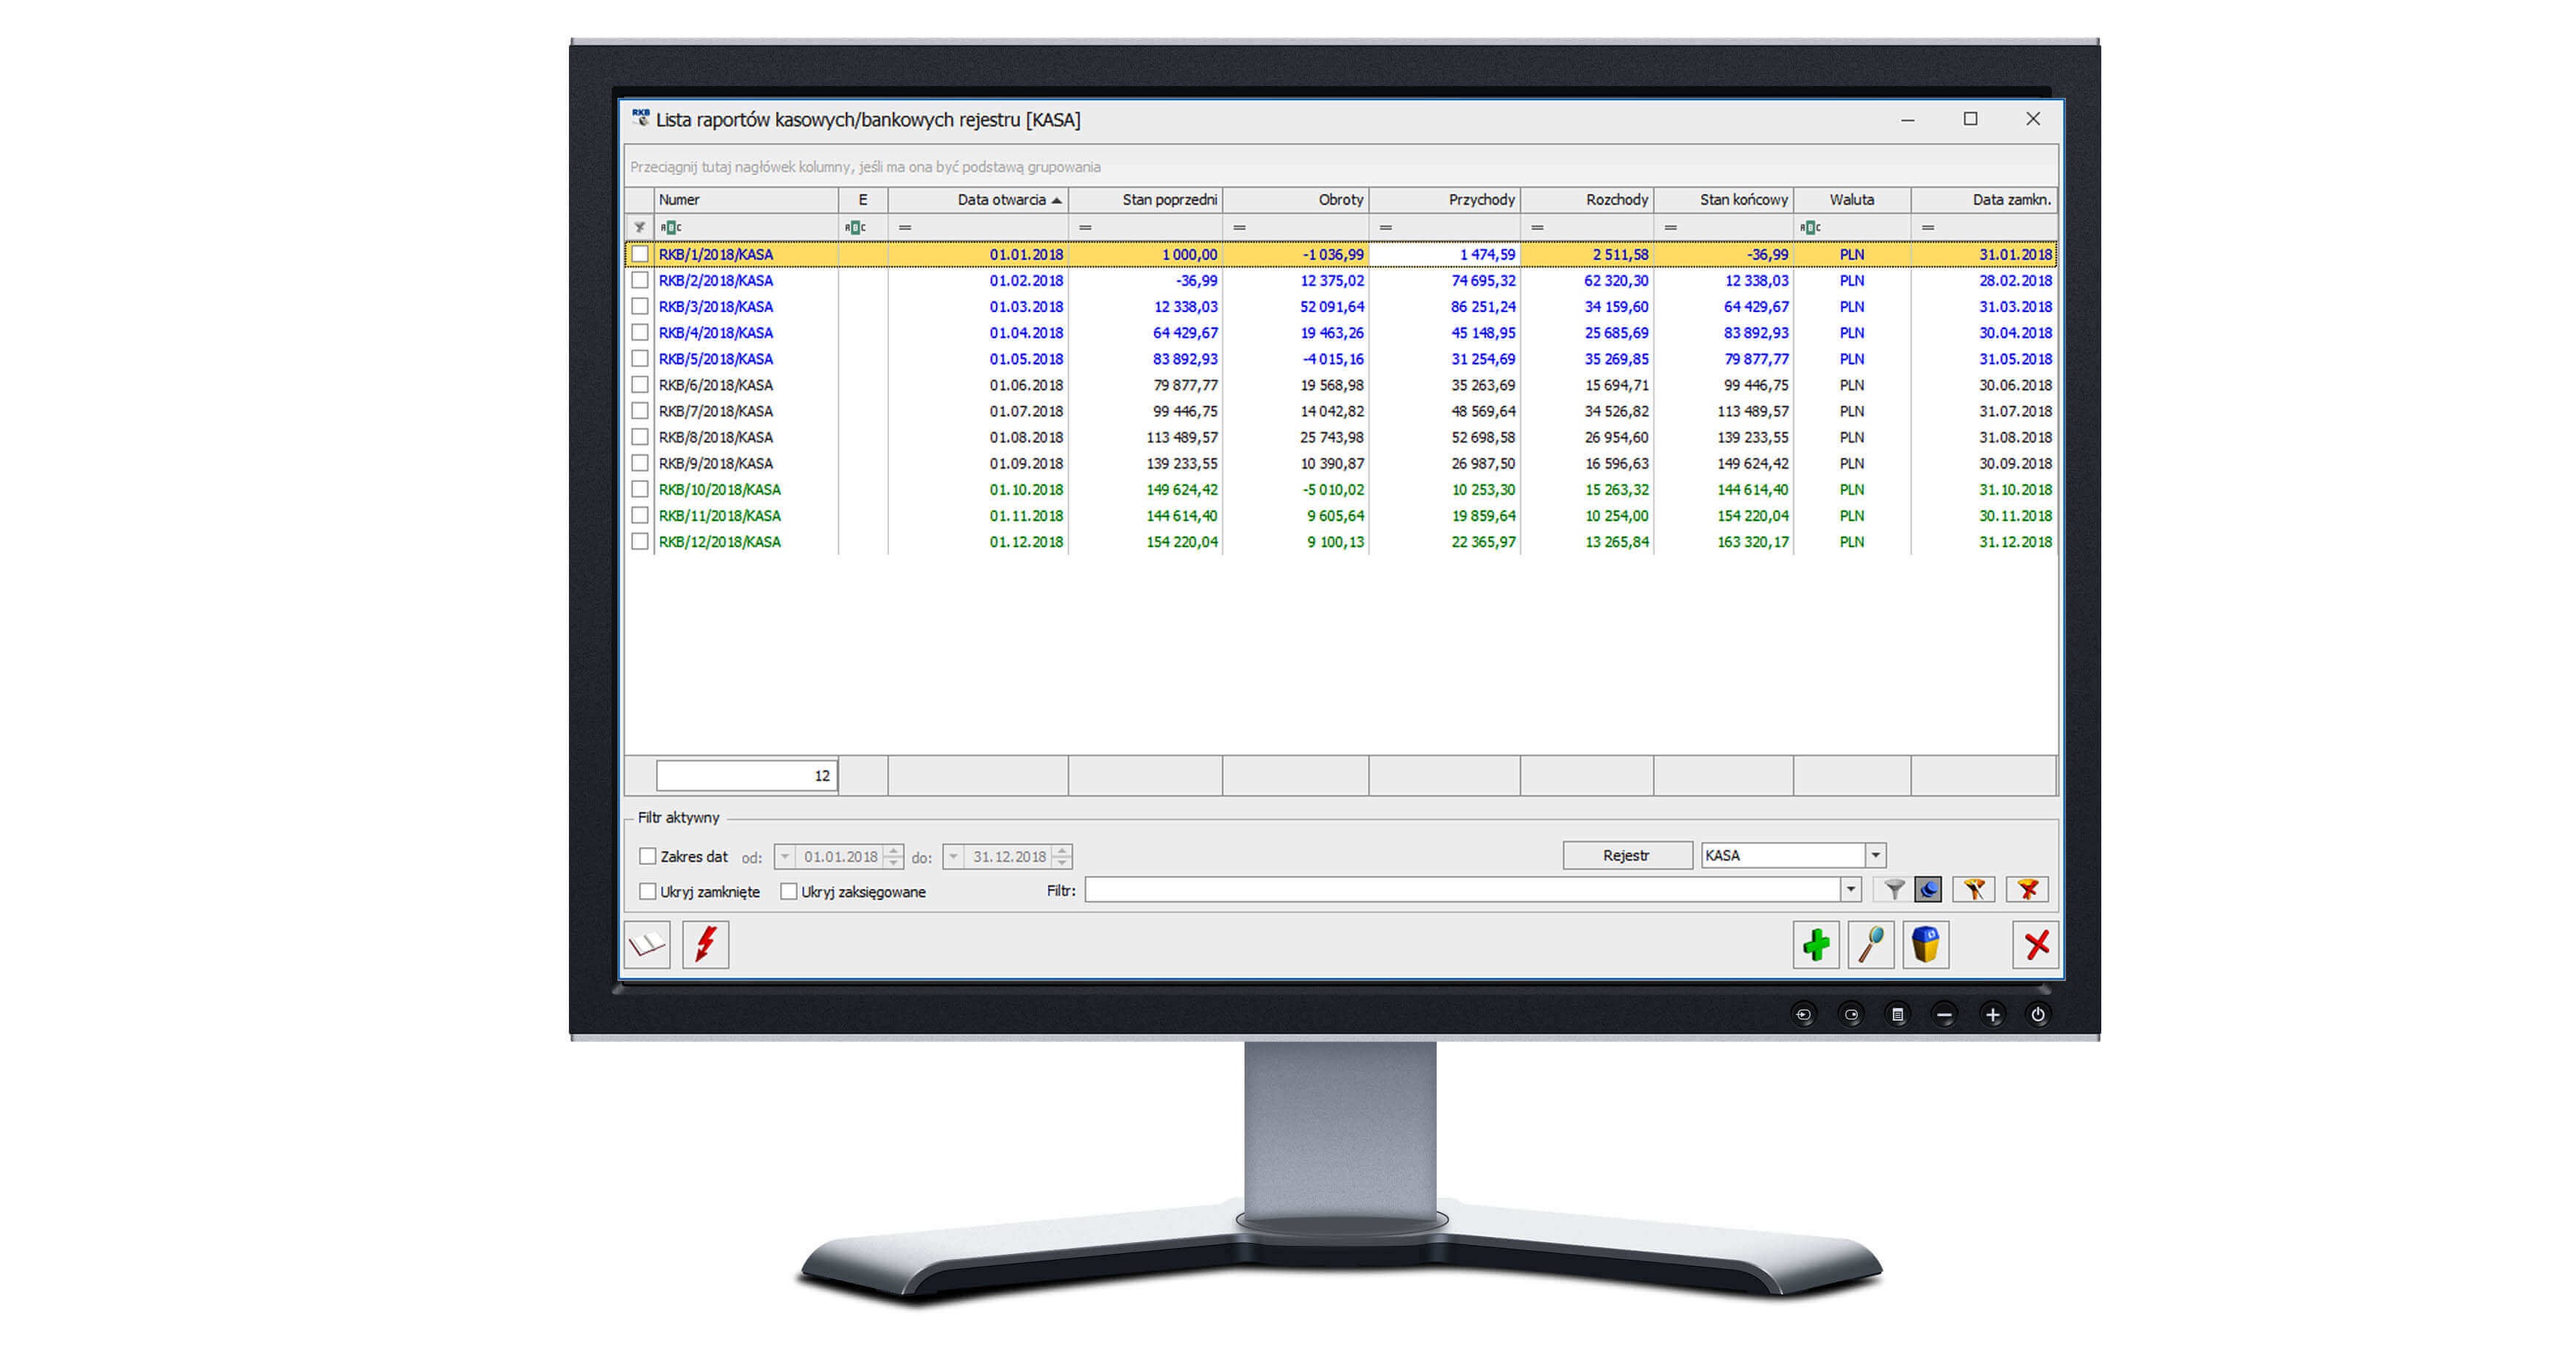Open report details with magnifying glass icon
Viewport: 2576px width, 1360px height.
pos(1871,944)
